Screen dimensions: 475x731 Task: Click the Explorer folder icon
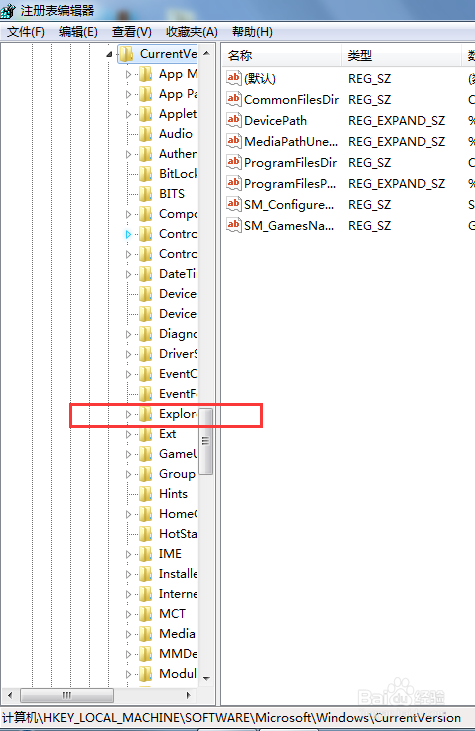(x=145, y=414)
